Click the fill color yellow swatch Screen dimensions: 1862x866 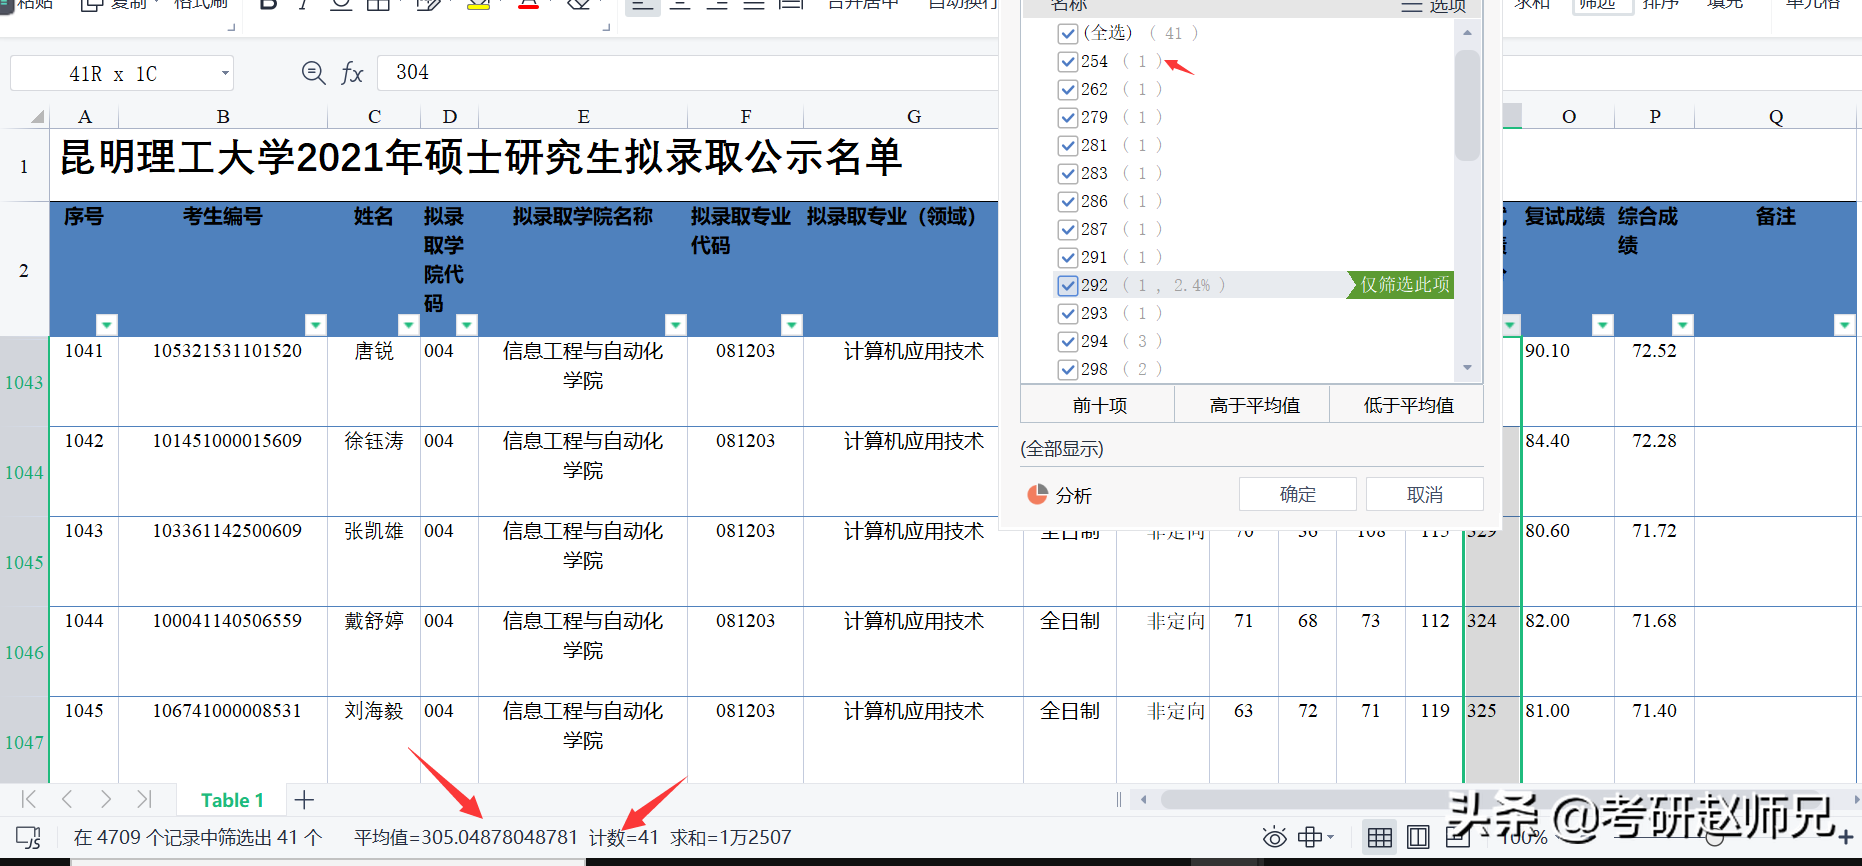479,5
